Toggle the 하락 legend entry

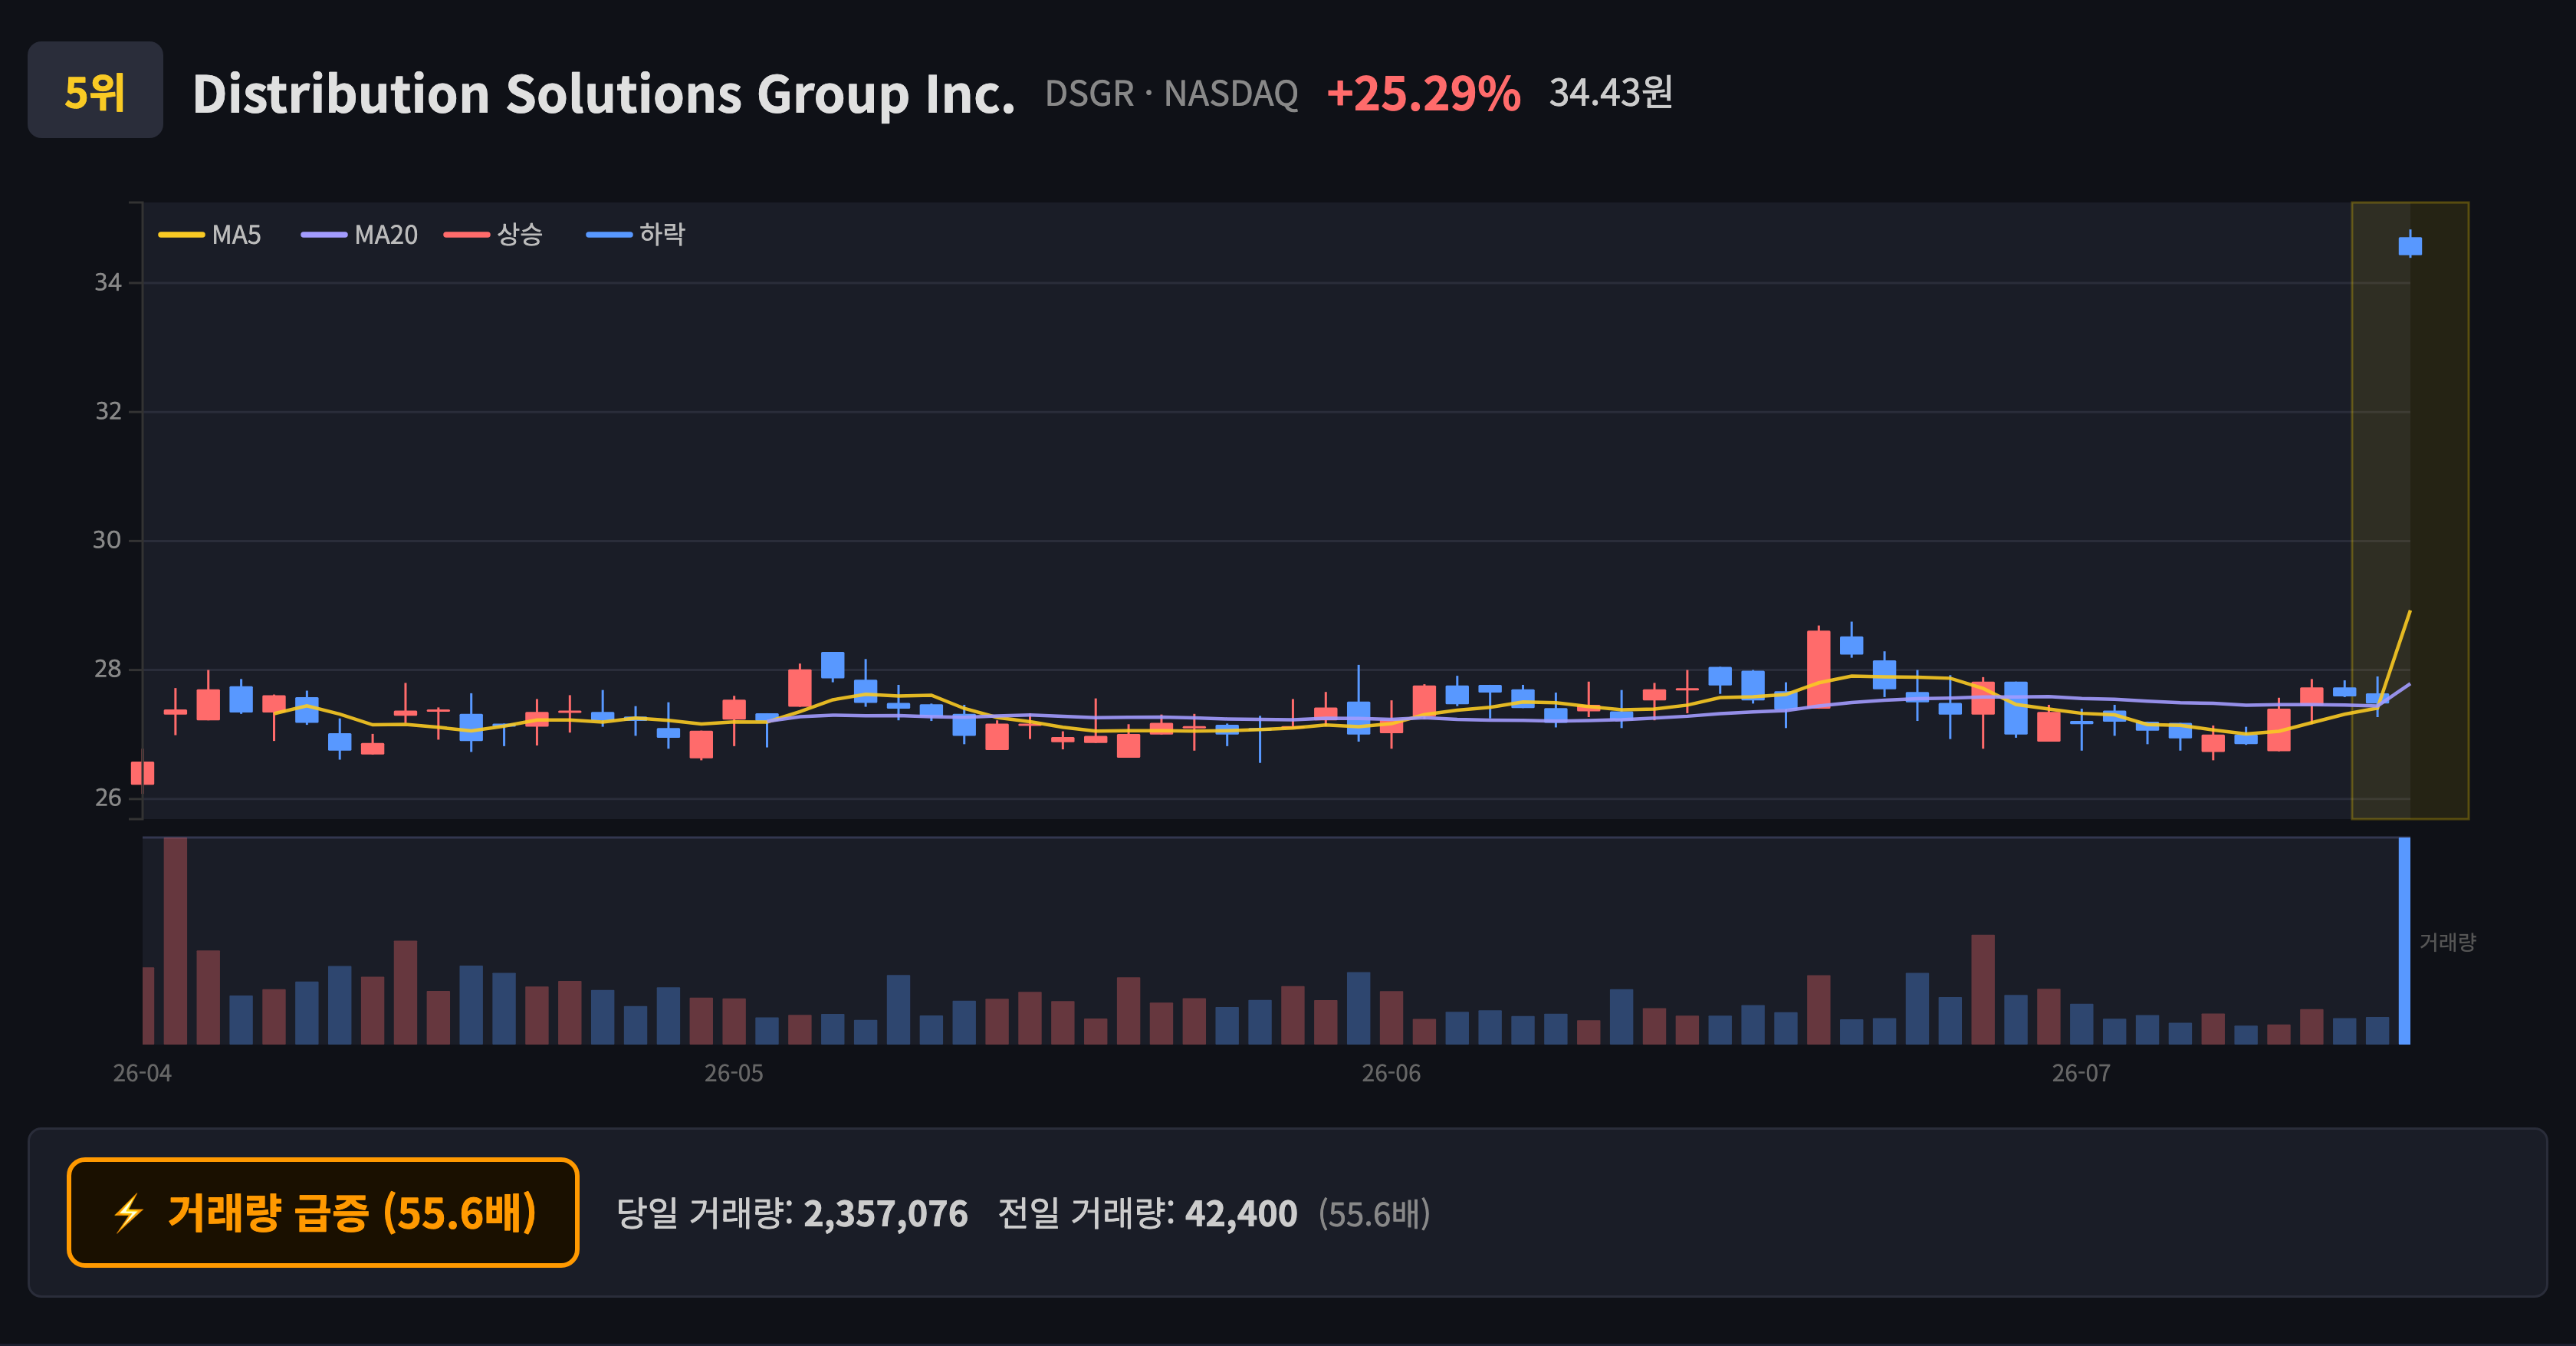click(636, 235)
